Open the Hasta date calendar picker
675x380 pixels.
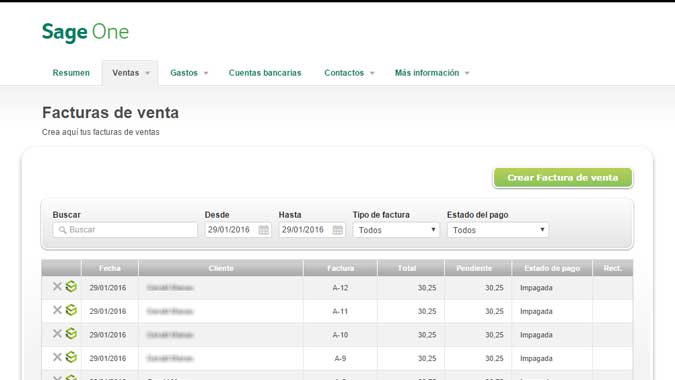[x=338, y=230]
